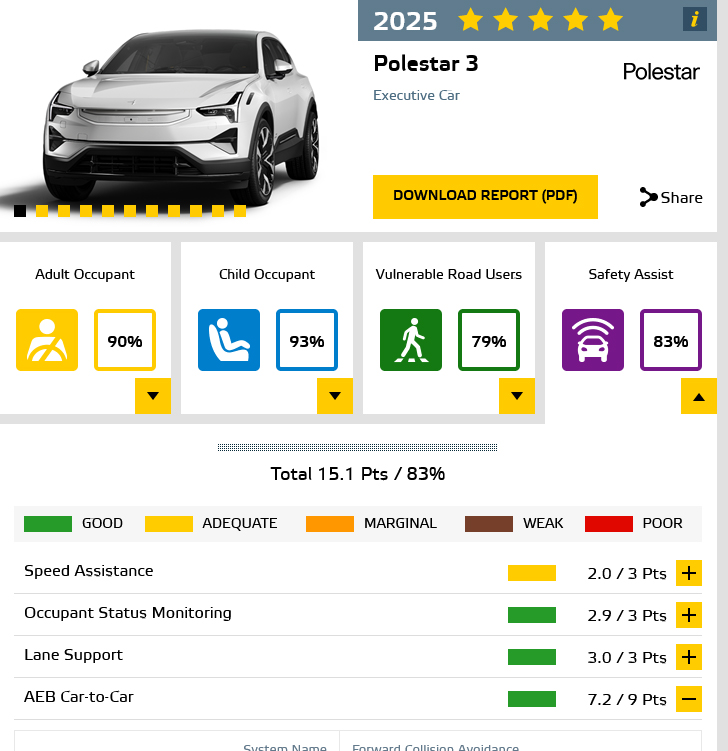This screenshot has width=728, height=751.
Task: Click the orange MARGINAL legend swatch
Action: [330, 524]
